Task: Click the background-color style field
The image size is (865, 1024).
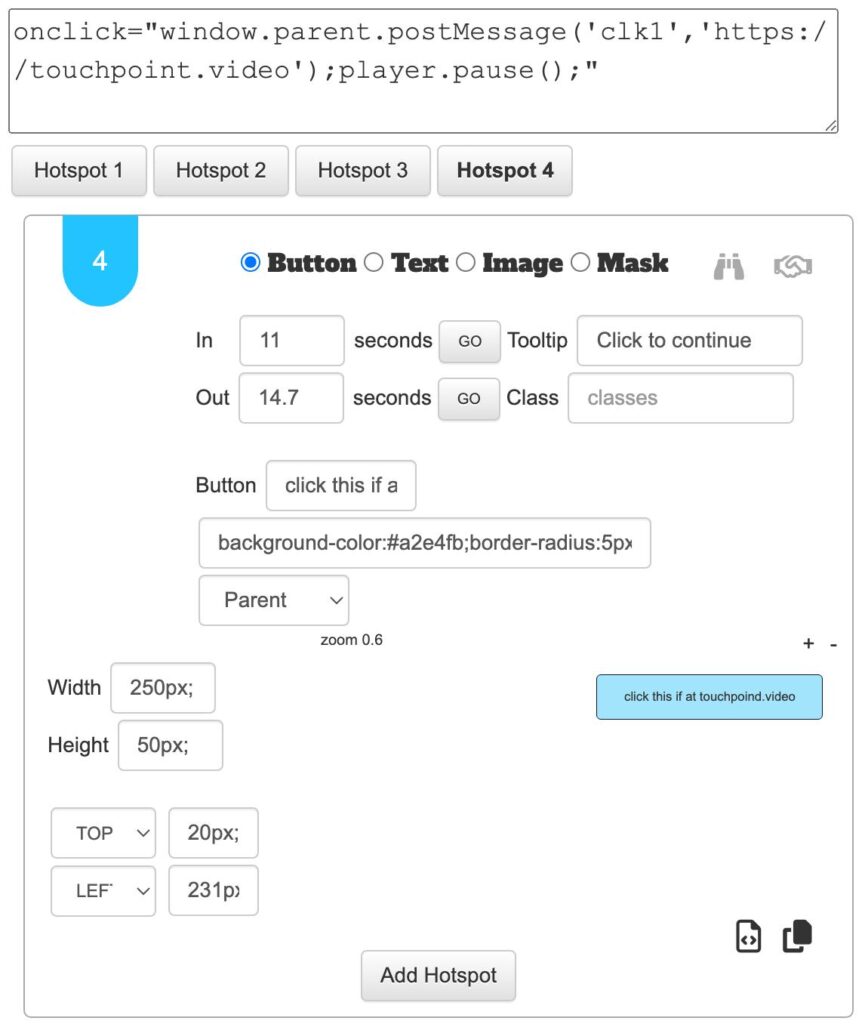Action: pyautogui.click(x=424, y=543)
